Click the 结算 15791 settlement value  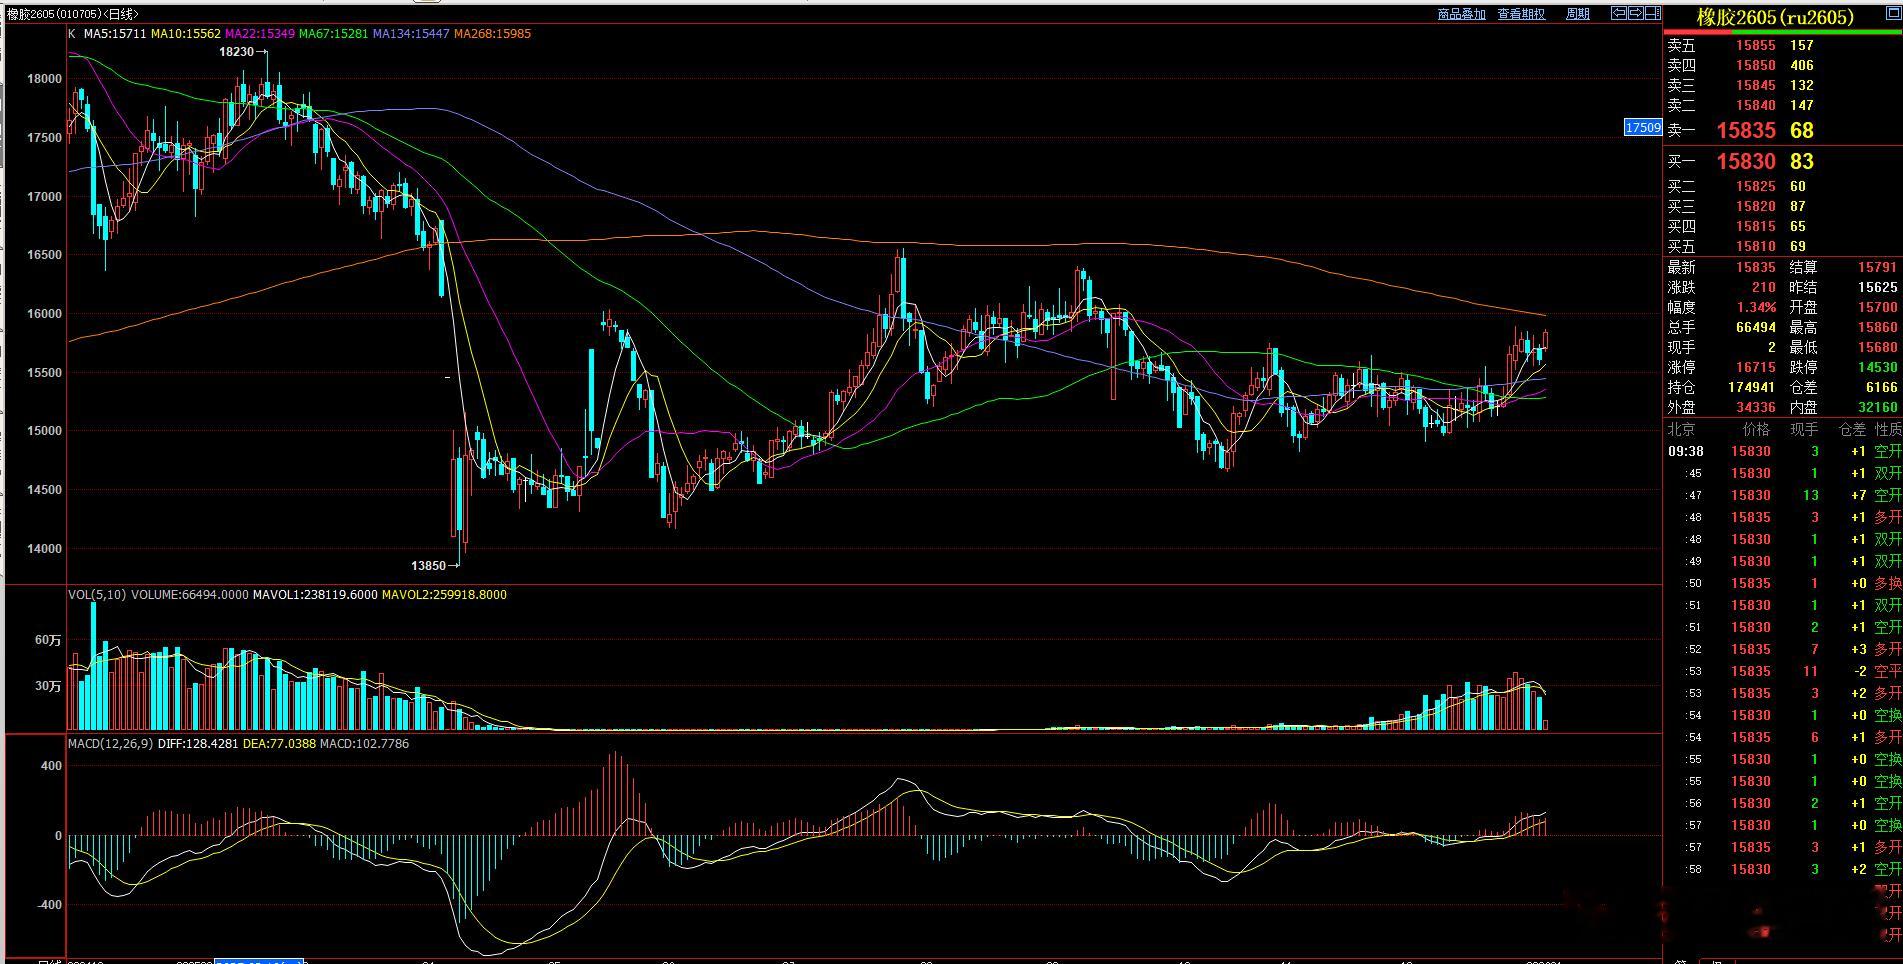pyautogui.click(x=1877, y=267)
